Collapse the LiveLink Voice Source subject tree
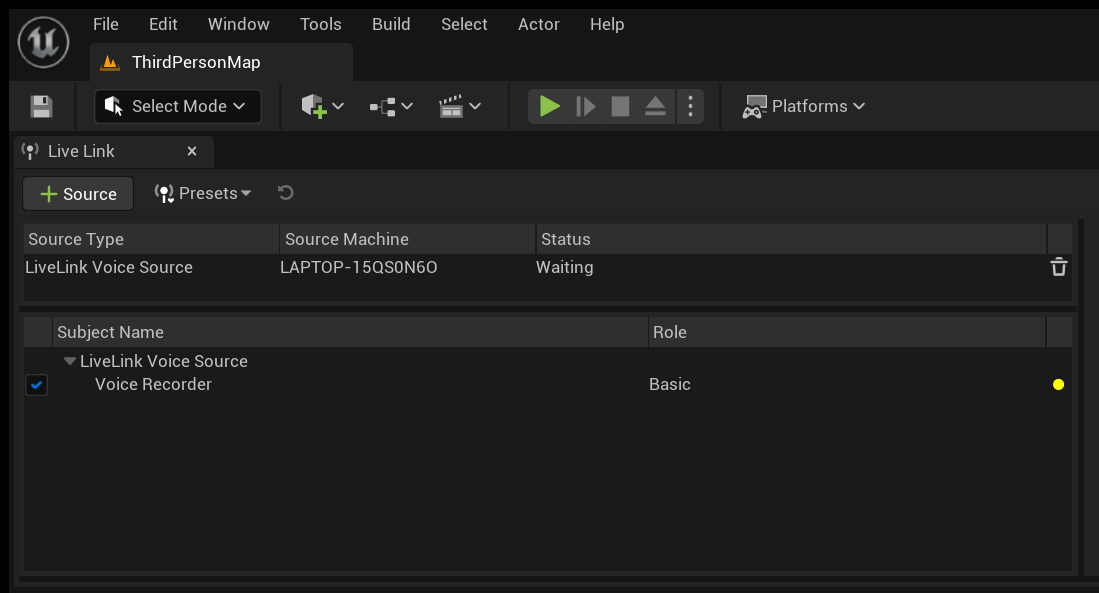The width and height of the screenshot is (1099, 593). pos(69,361)
